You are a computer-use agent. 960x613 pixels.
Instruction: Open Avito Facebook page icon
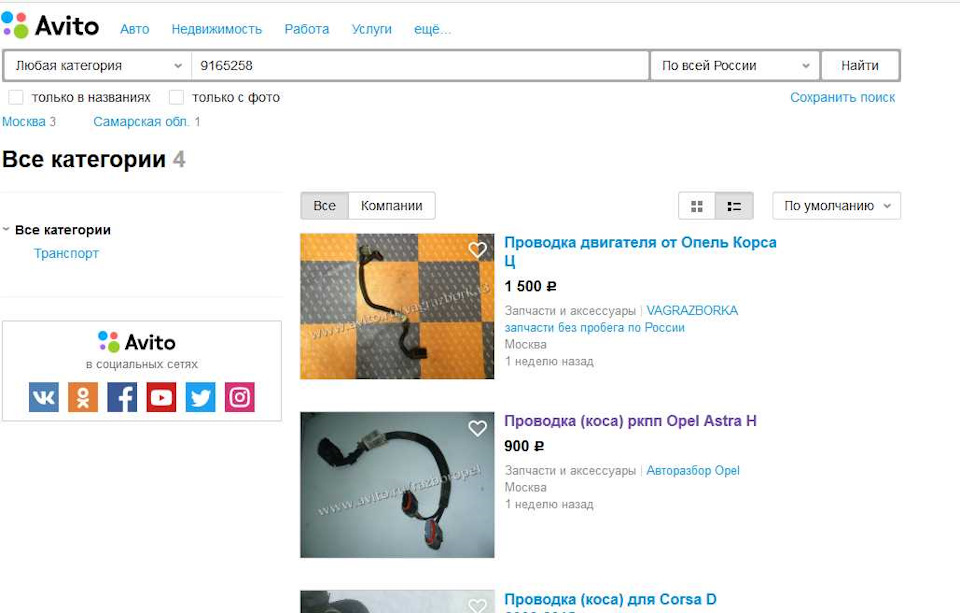click(x=122, y=398)
